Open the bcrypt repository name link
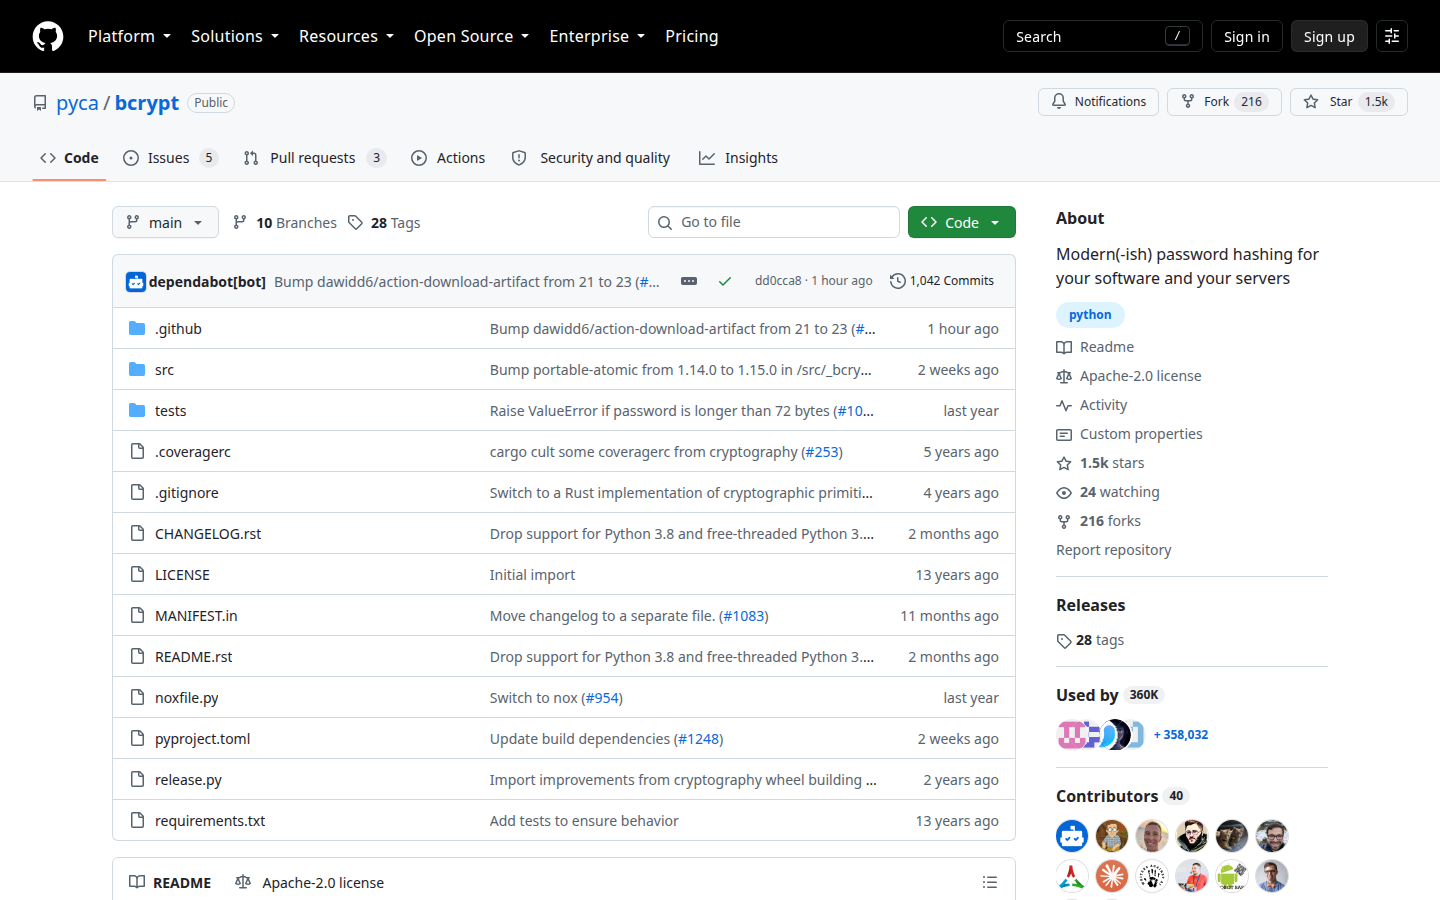Screen dimensions: 1440x900 [147, 103]
